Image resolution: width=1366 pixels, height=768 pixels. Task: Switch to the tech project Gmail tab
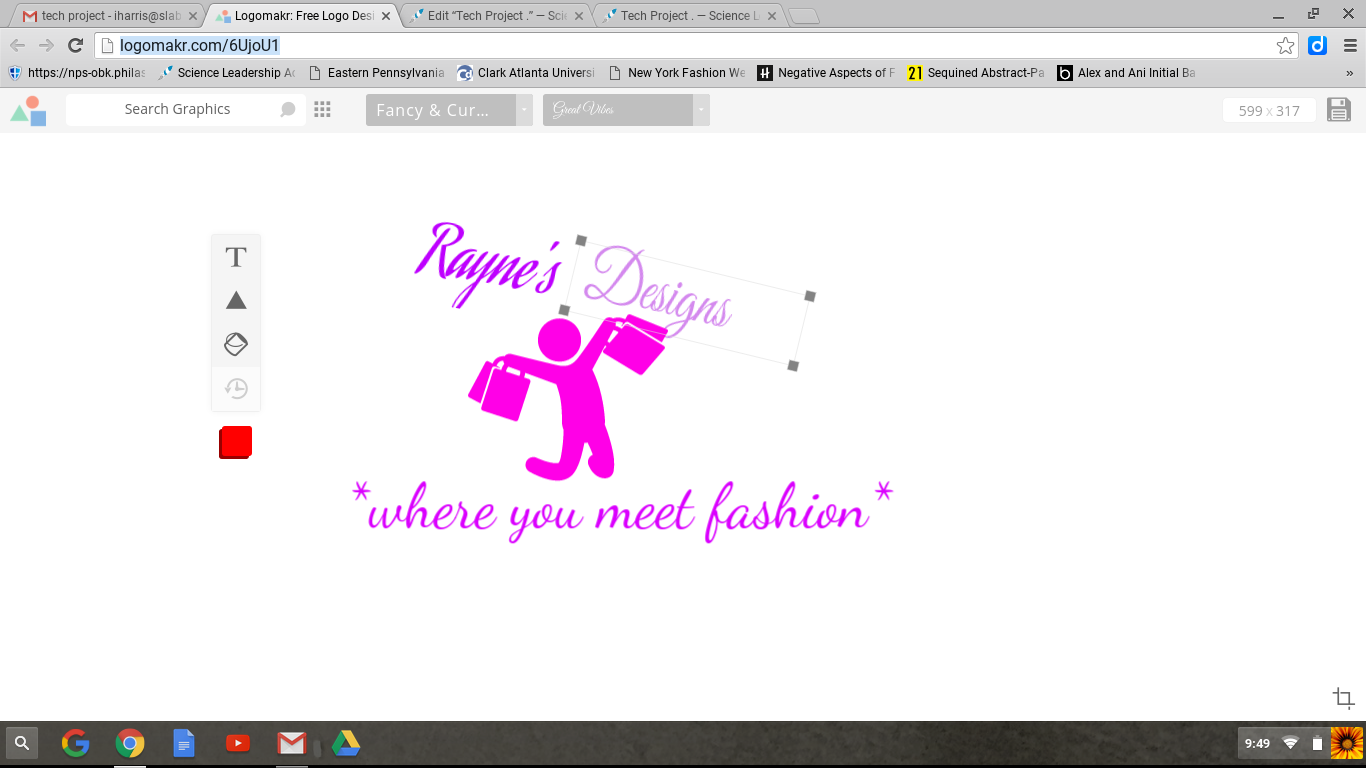[104, 16]
